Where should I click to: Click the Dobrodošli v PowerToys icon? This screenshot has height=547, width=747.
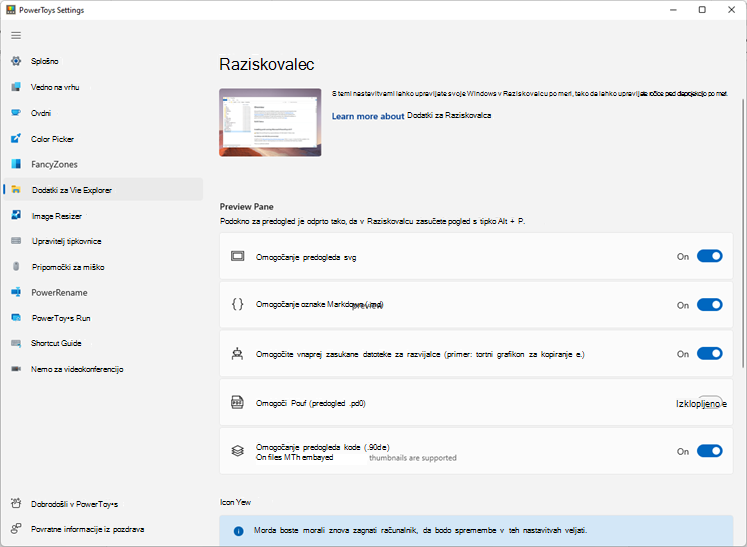[16, 503]
